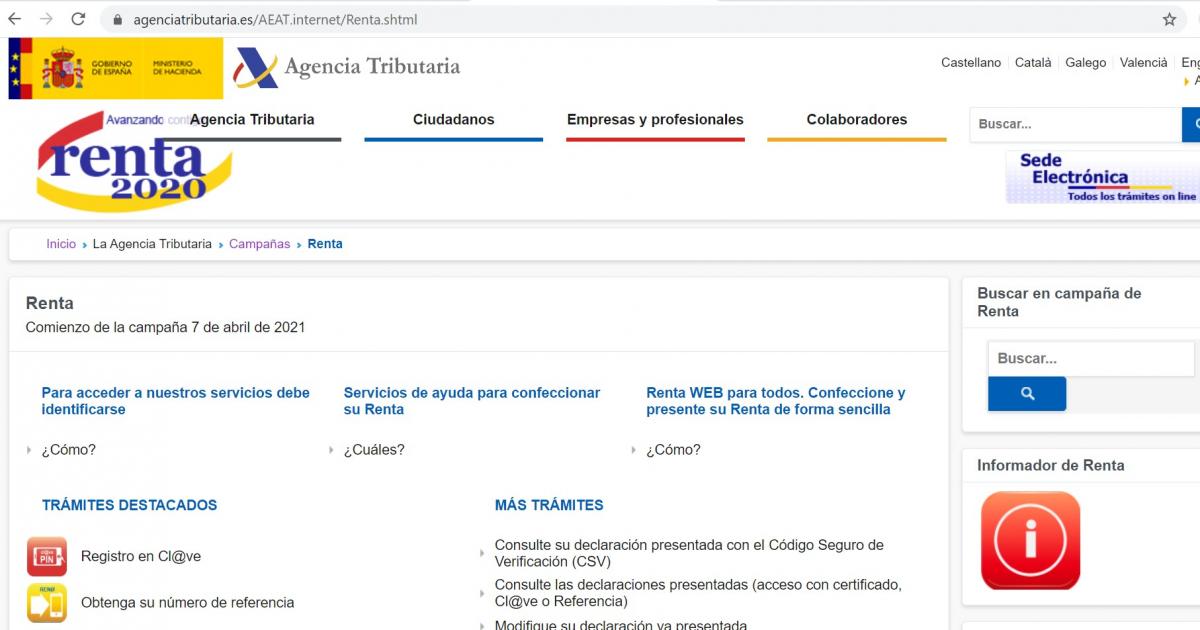Screen dimensions: 1200x630
Task: Expand ¿Cómo? under Renta WEB heading
Action: click(x=673, y=450)
